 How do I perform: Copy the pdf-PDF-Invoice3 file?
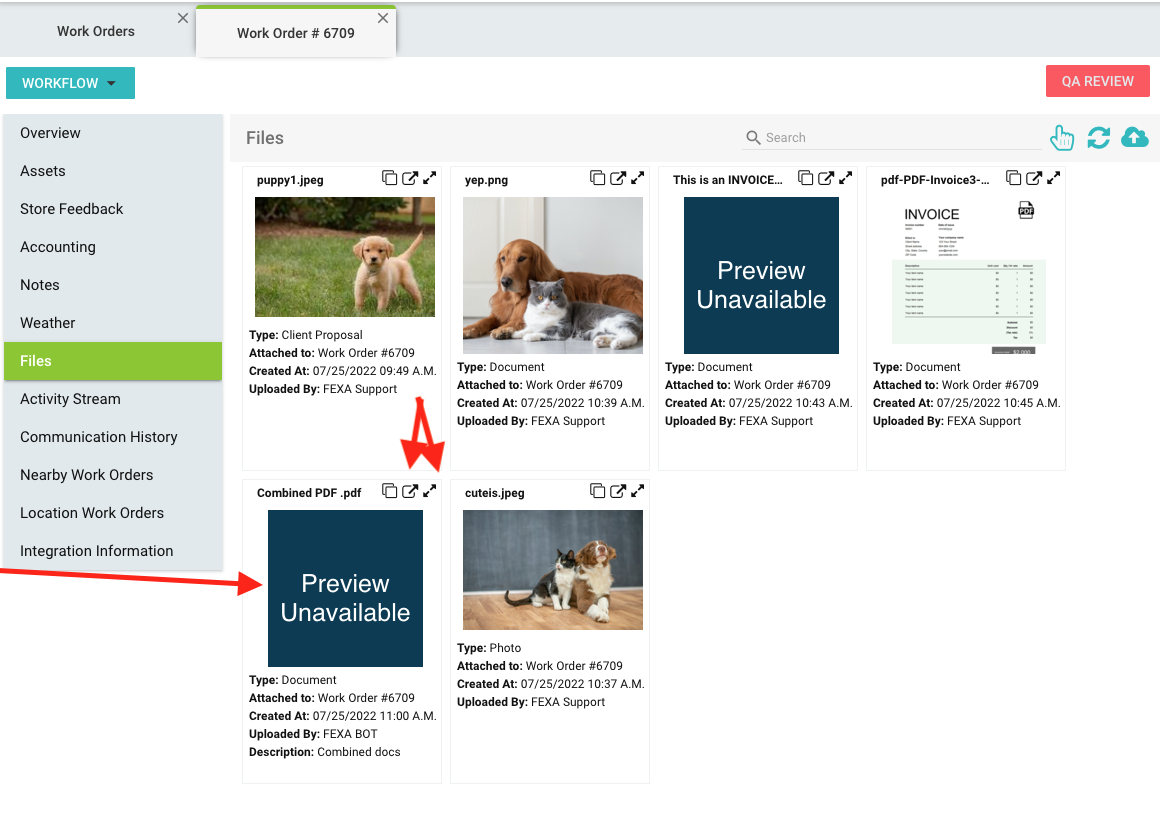click(1014, 178)
